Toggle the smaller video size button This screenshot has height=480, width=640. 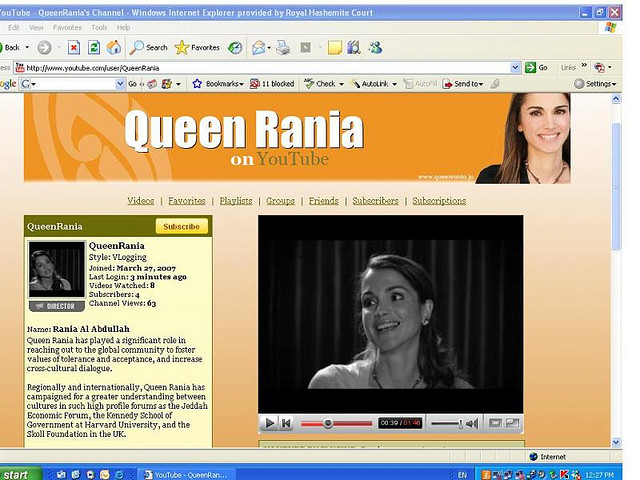click(x=495, y=424)
